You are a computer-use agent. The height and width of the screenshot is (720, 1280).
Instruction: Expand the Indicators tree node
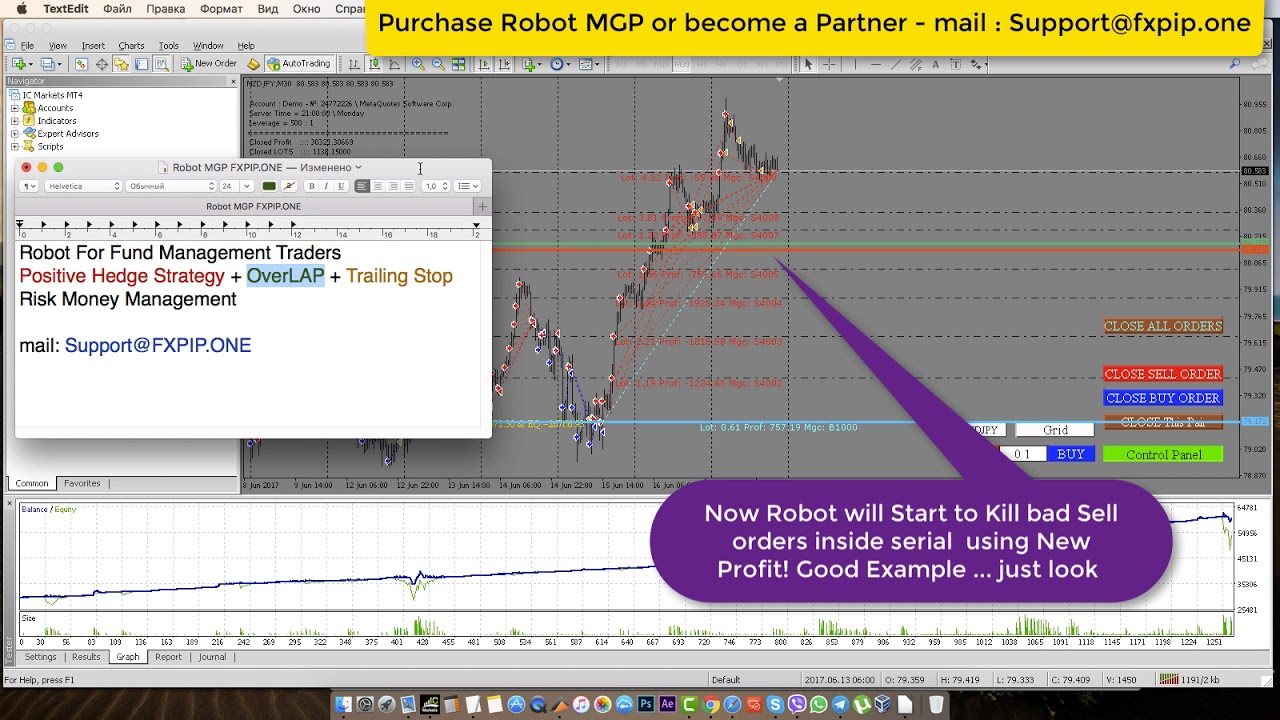coord(15,121)
